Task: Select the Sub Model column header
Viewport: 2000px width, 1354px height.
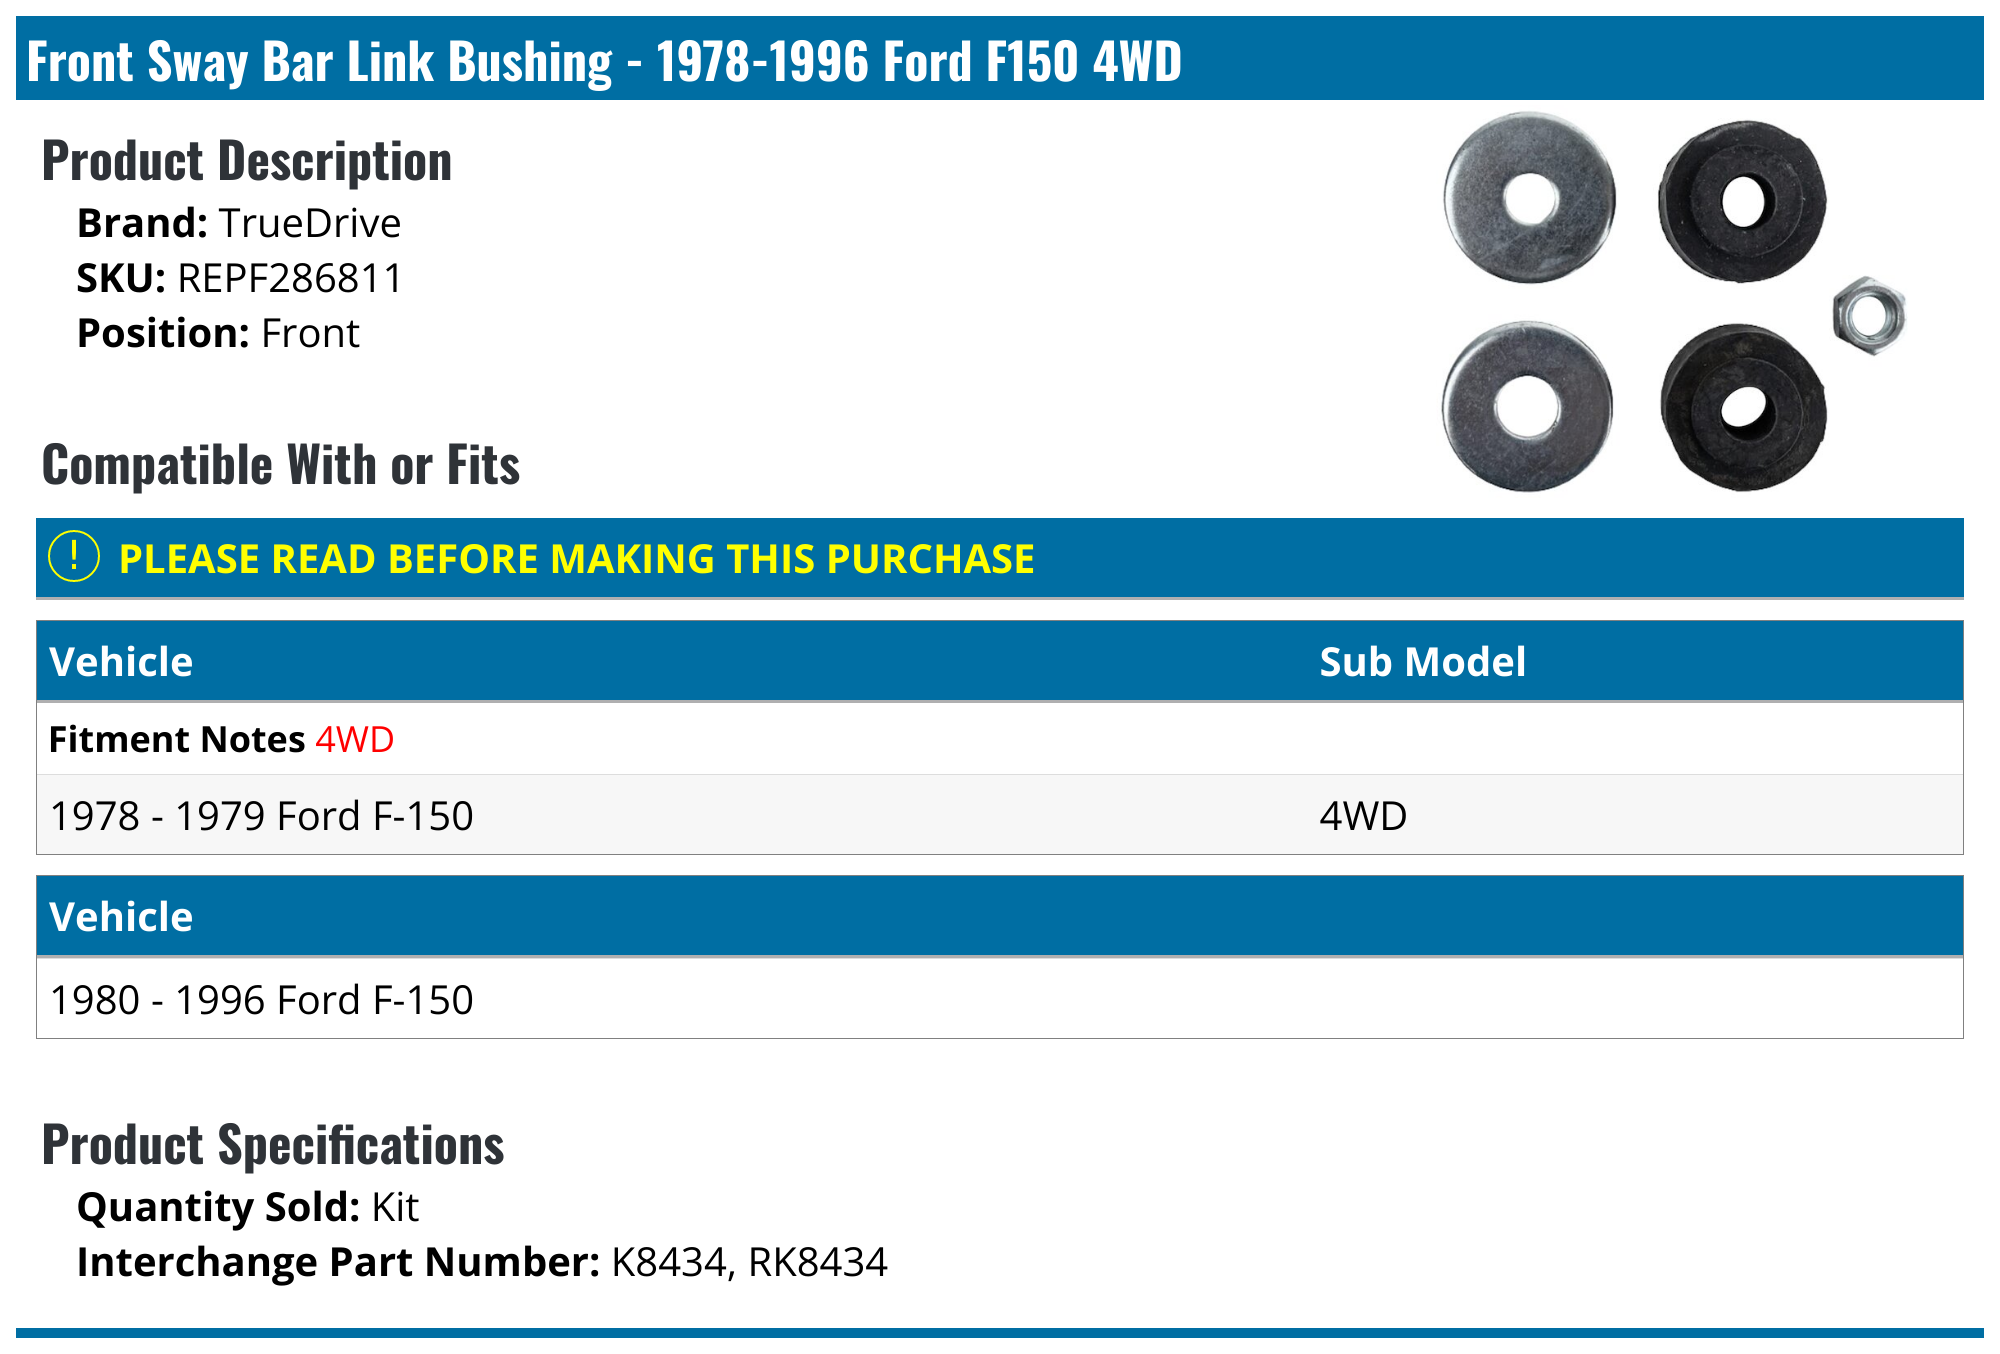Action: point(1422,662)
